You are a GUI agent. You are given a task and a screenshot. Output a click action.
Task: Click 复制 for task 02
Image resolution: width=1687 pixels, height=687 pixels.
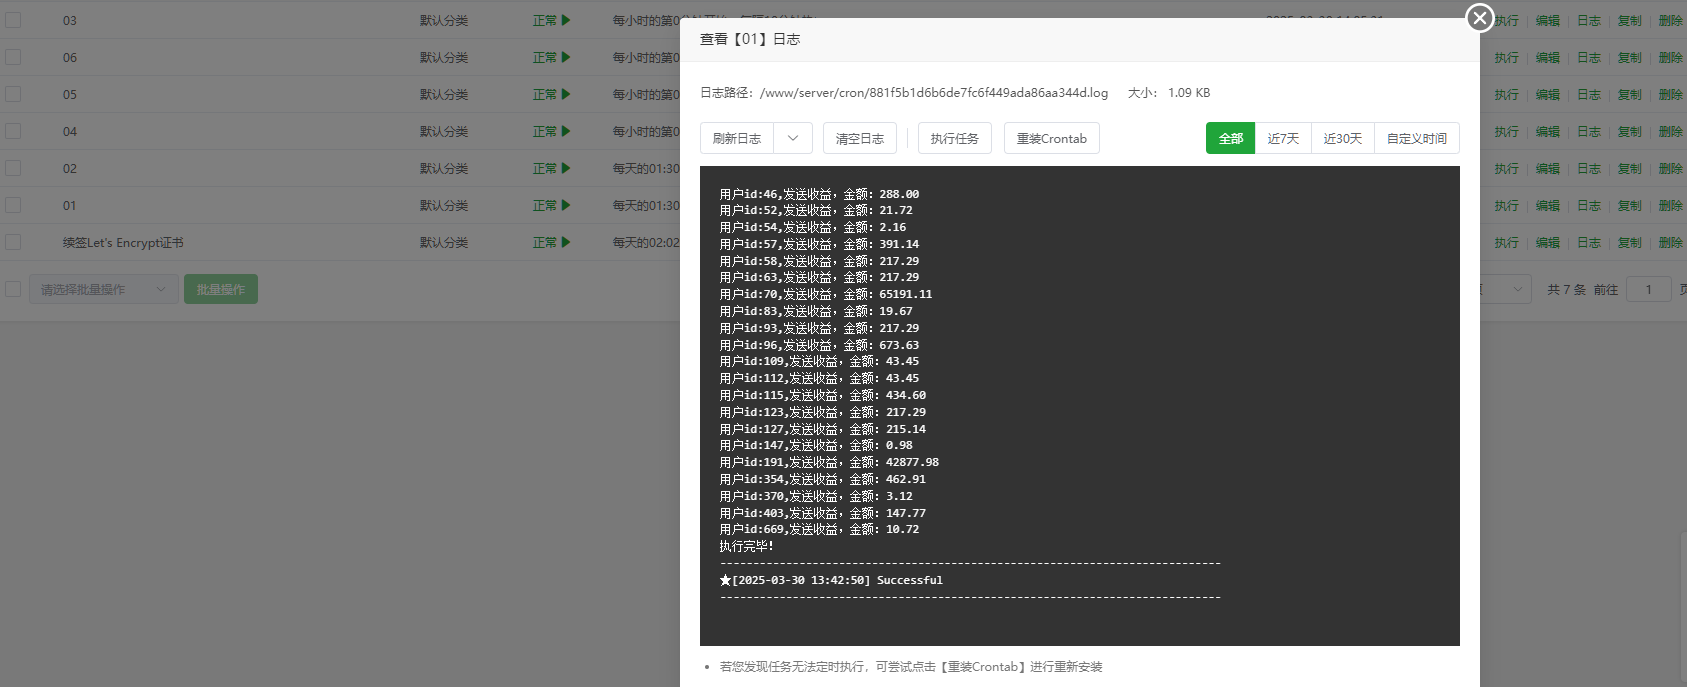tap(1630, 168)
